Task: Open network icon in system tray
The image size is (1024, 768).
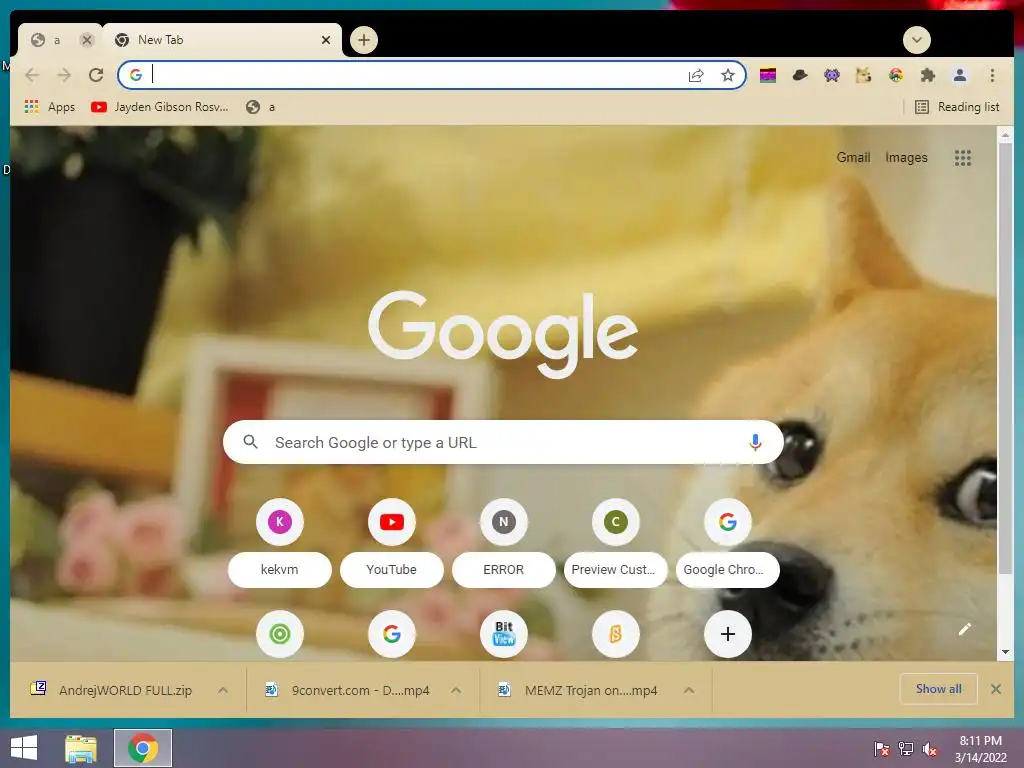Action: pyautogui.click(x=906, y=749)
